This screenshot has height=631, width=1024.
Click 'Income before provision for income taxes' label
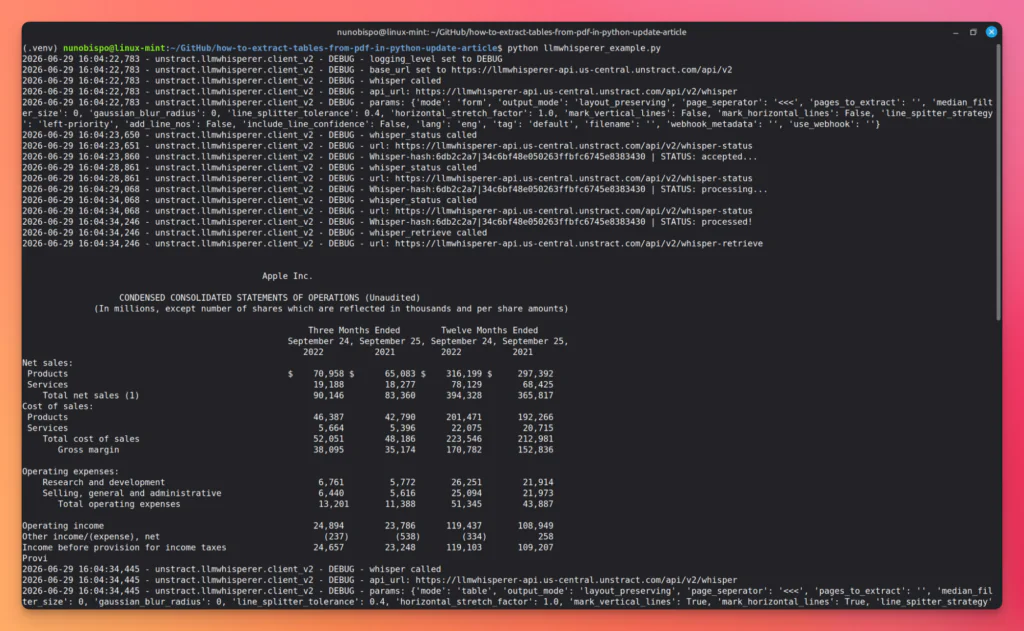124,547
